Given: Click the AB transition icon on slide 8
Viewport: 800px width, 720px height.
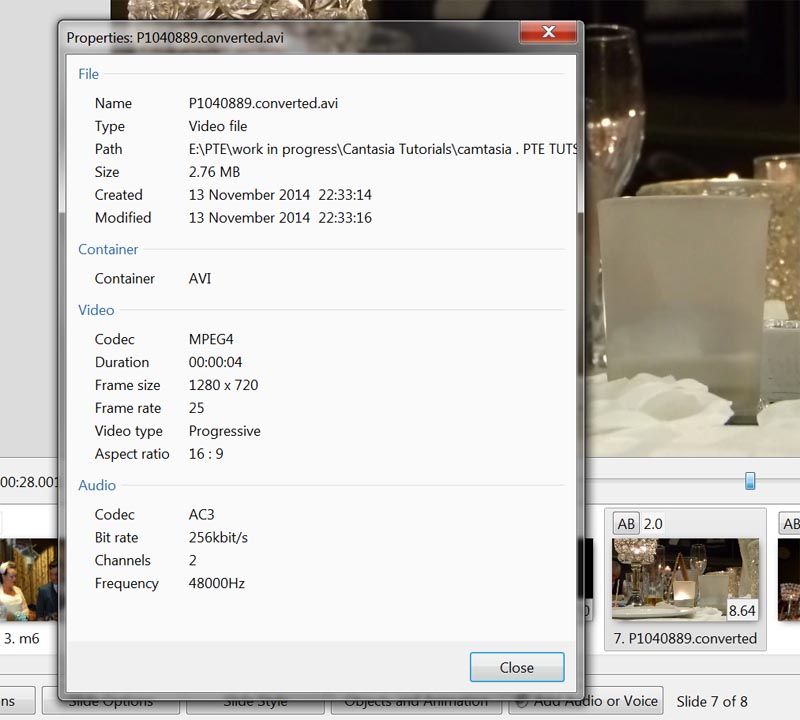Looking at the screenshot, I should (x=790, y=524).
